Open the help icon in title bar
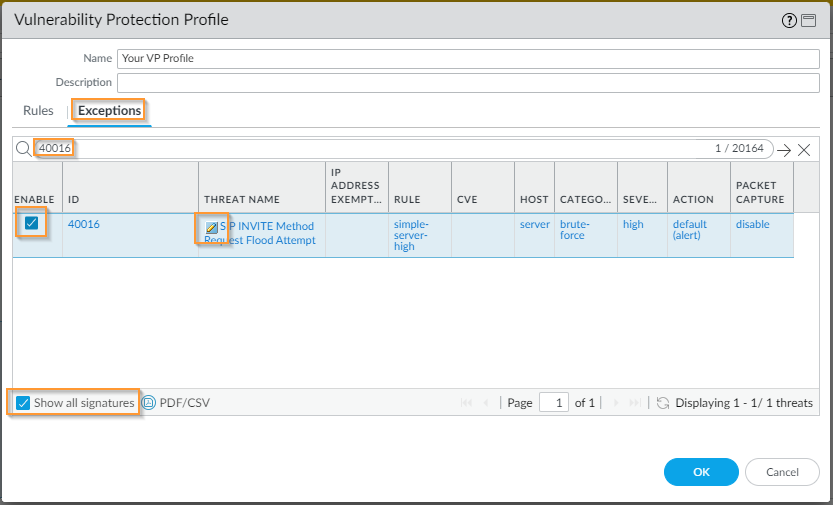The image size is (833, 505). 791,20
